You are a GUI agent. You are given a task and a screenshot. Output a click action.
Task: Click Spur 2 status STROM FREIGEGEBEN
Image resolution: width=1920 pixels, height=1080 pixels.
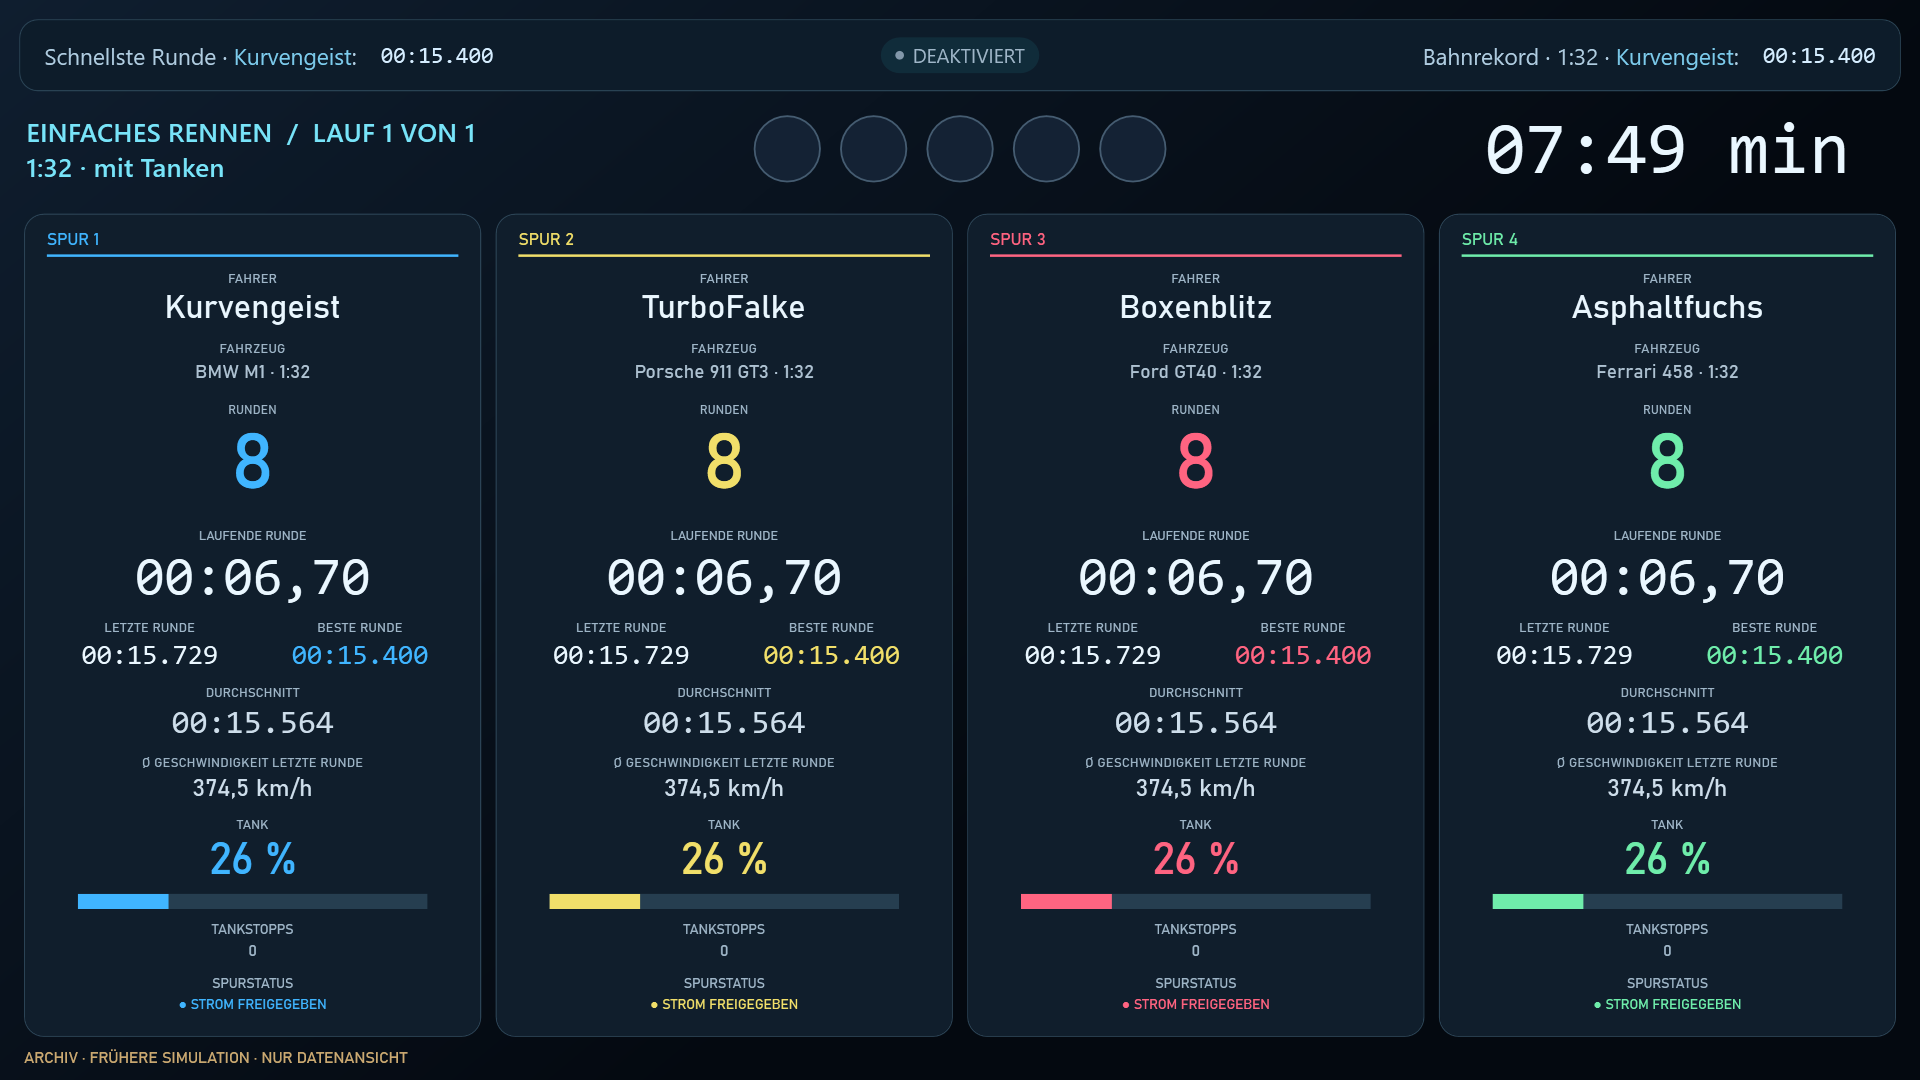(724, 1004)
